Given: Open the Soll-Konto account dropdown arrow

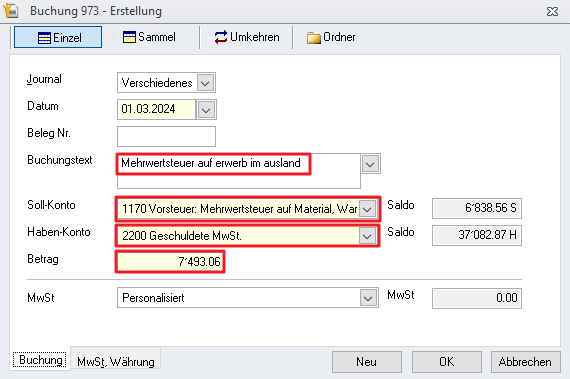Looking at the screenshot, I should (x=368, y=209).
